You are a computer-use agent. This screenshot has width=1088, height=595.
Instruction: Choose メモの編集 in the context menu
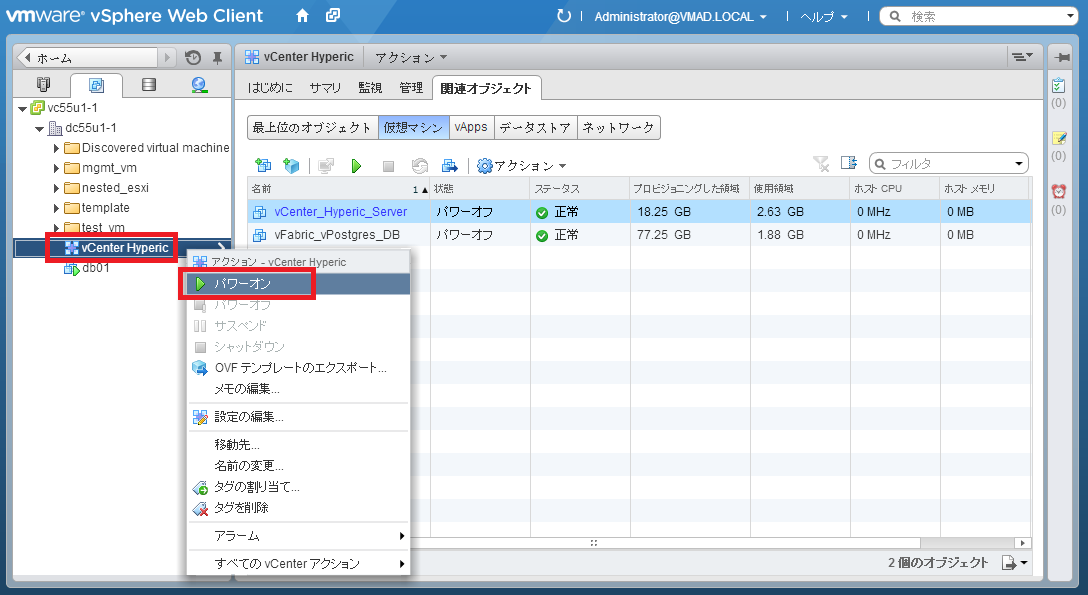[299, 389]
